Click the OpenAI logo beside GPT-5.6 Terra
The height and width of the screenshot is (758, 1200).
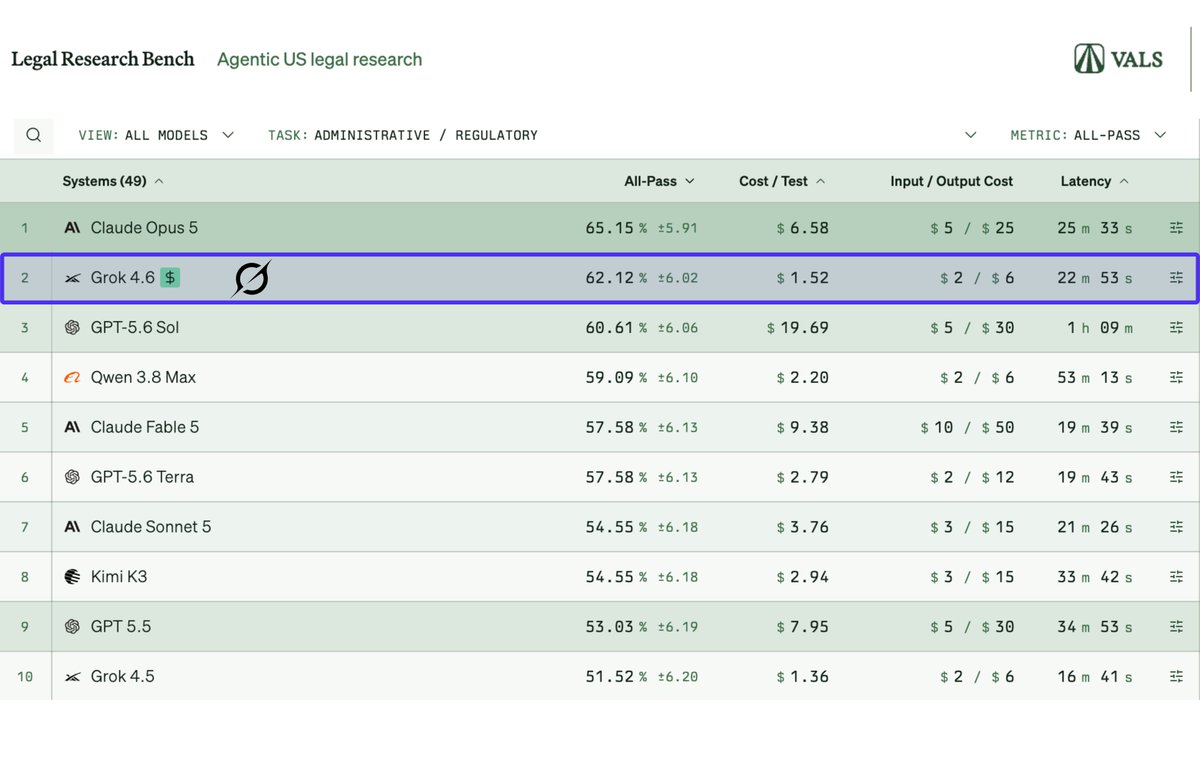[x=72, y=477]
